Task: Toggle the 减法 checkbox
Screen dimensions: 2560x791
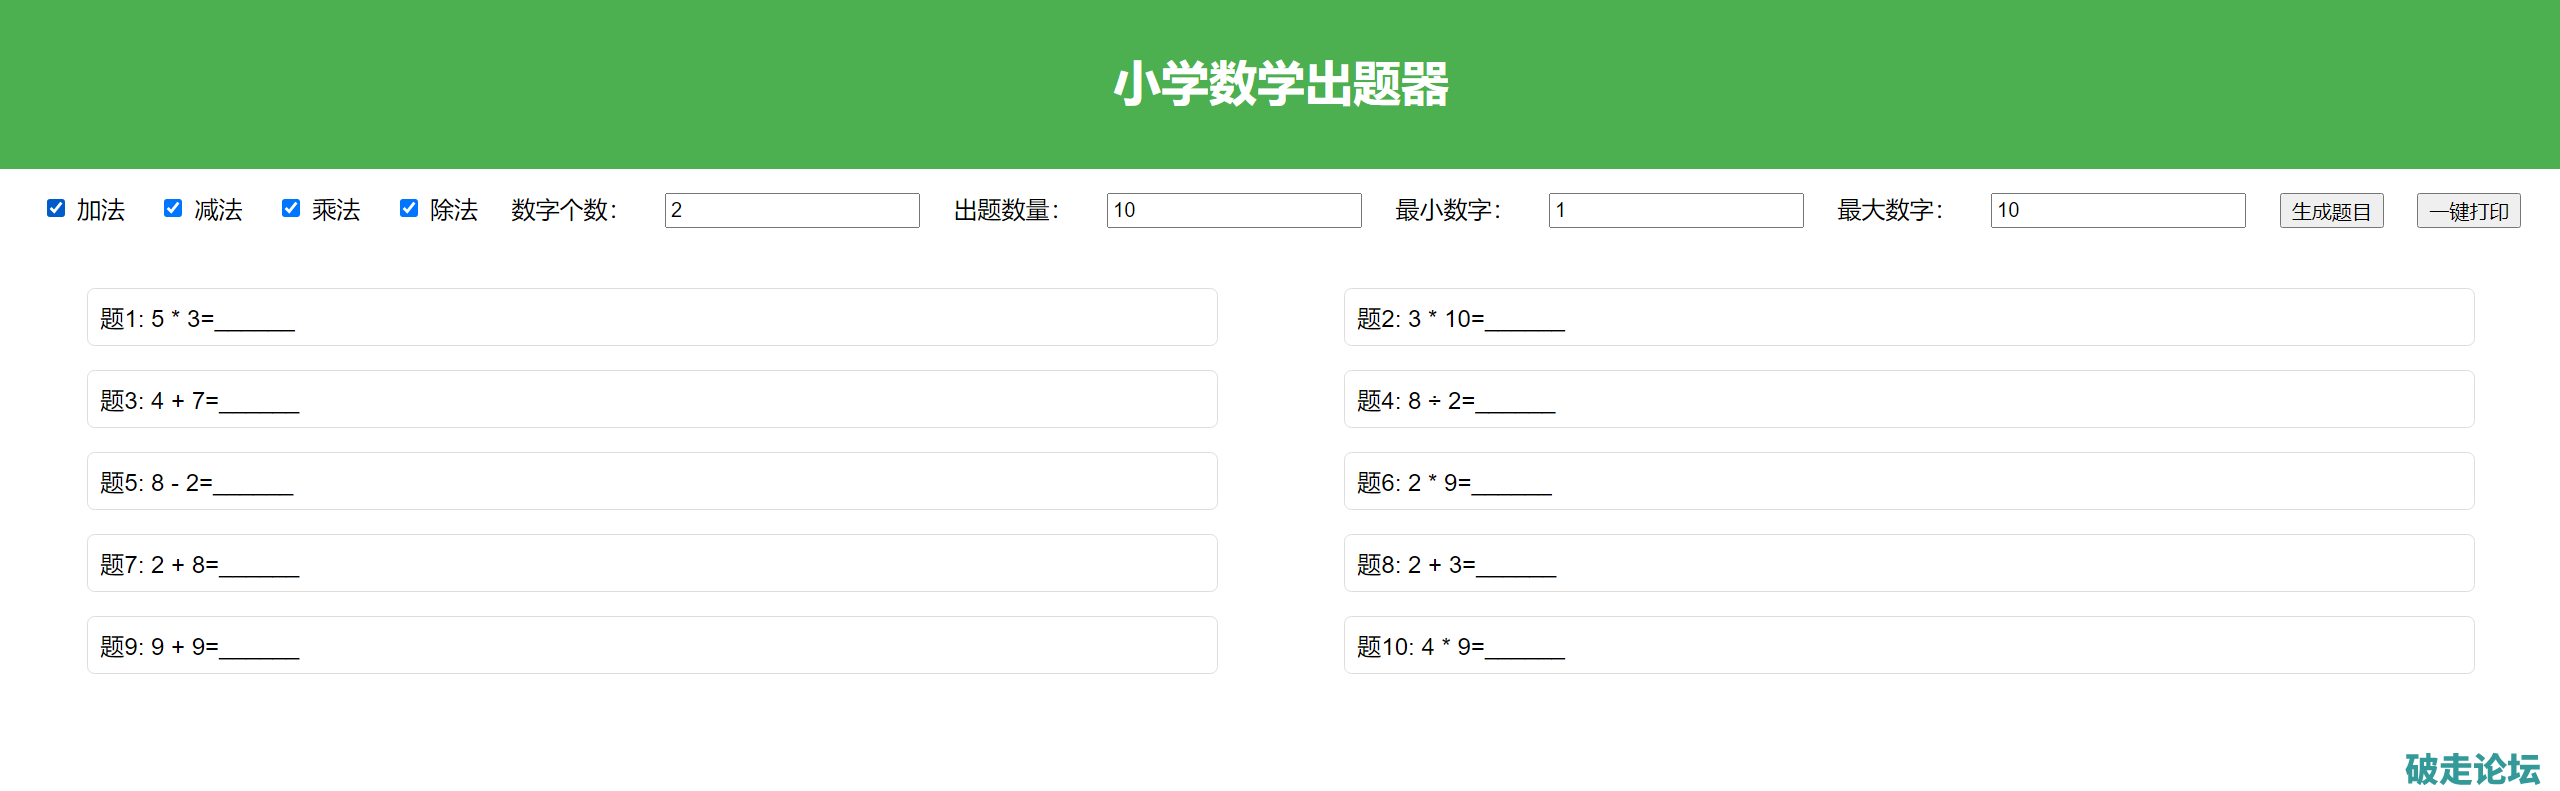Action: click(173, 208)
